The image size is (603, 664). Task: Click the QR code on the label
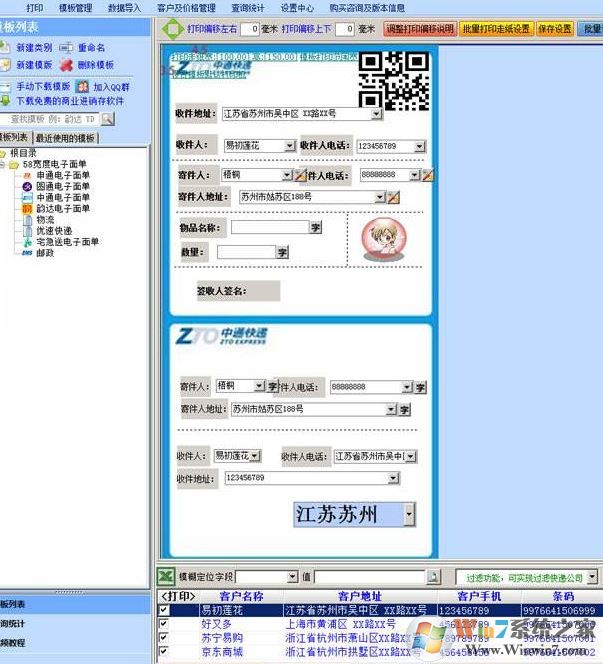point(394,80)
